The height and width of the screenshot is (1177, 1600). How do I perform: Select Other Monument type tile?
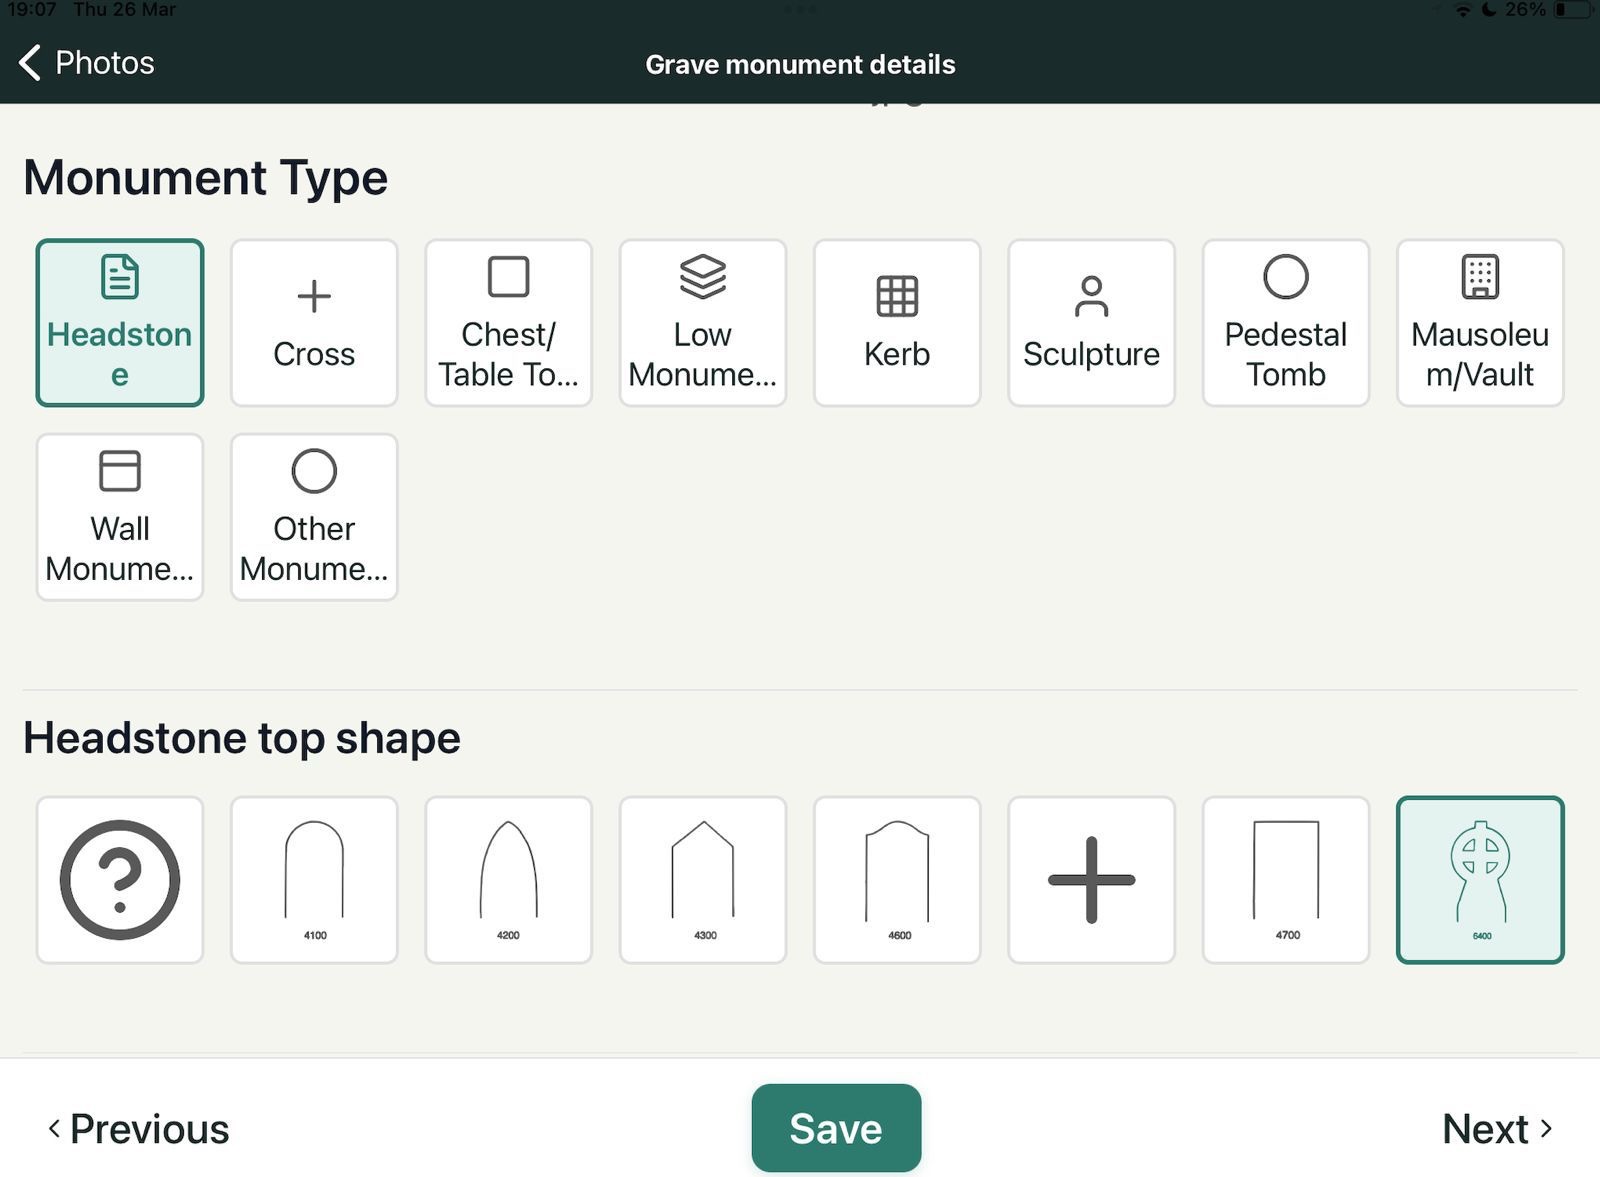(314, 517)
